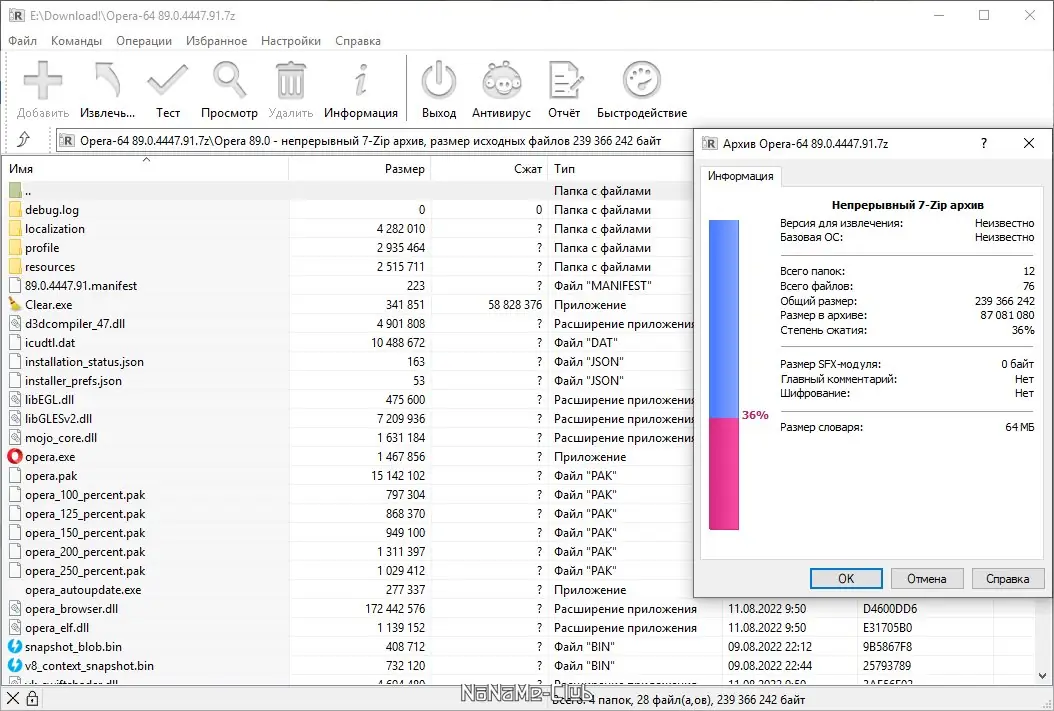
Task: Click the d3dcompiler_47.dll file icon
Action: tap(15, 323)
